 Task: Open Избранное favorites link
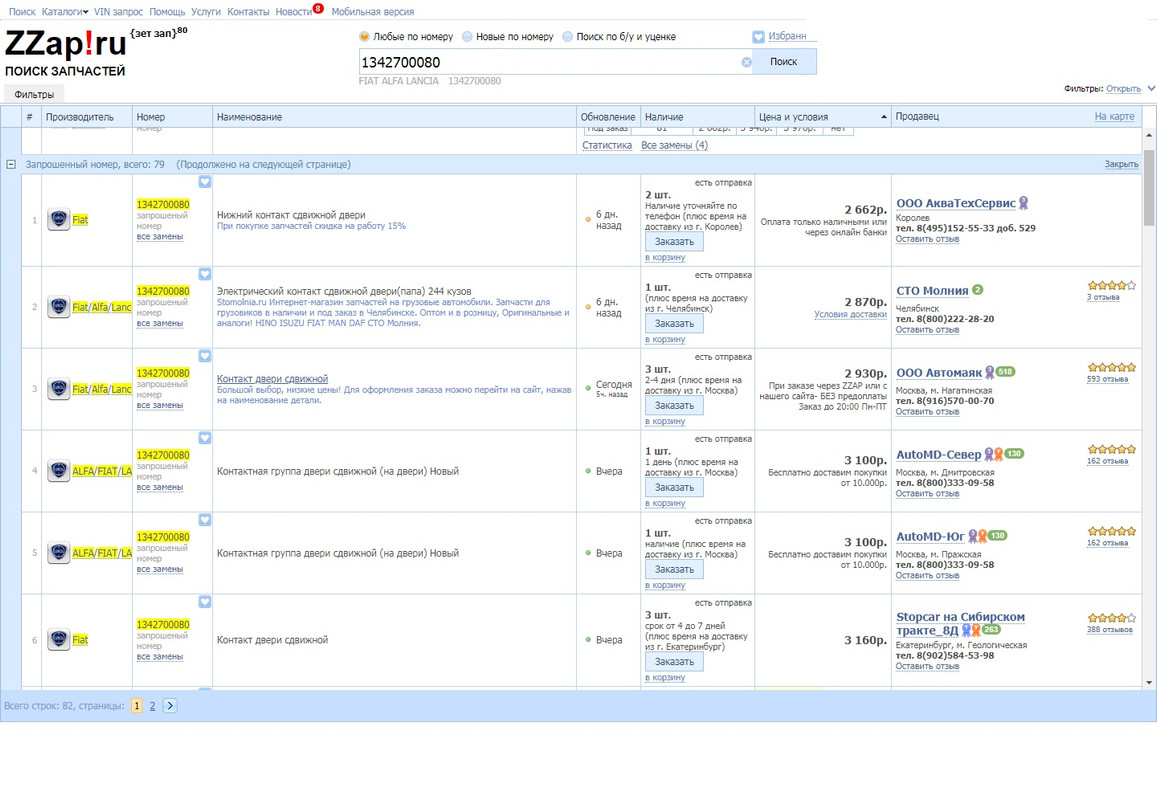tap(787, 35)
